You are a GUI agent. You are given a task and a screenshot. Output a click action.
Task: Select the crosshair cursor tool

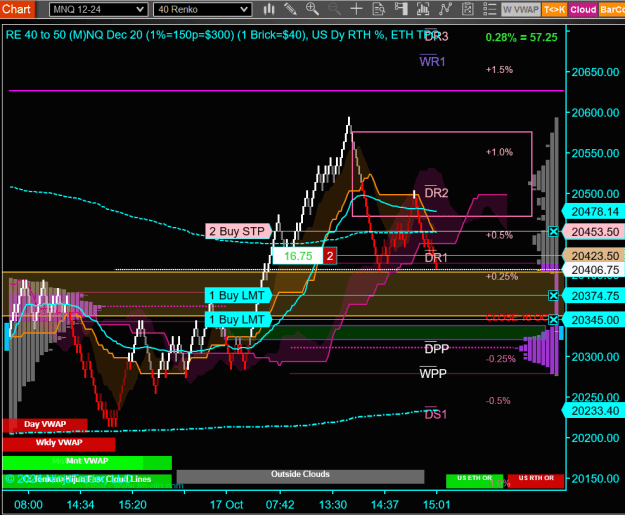(356, 9)
